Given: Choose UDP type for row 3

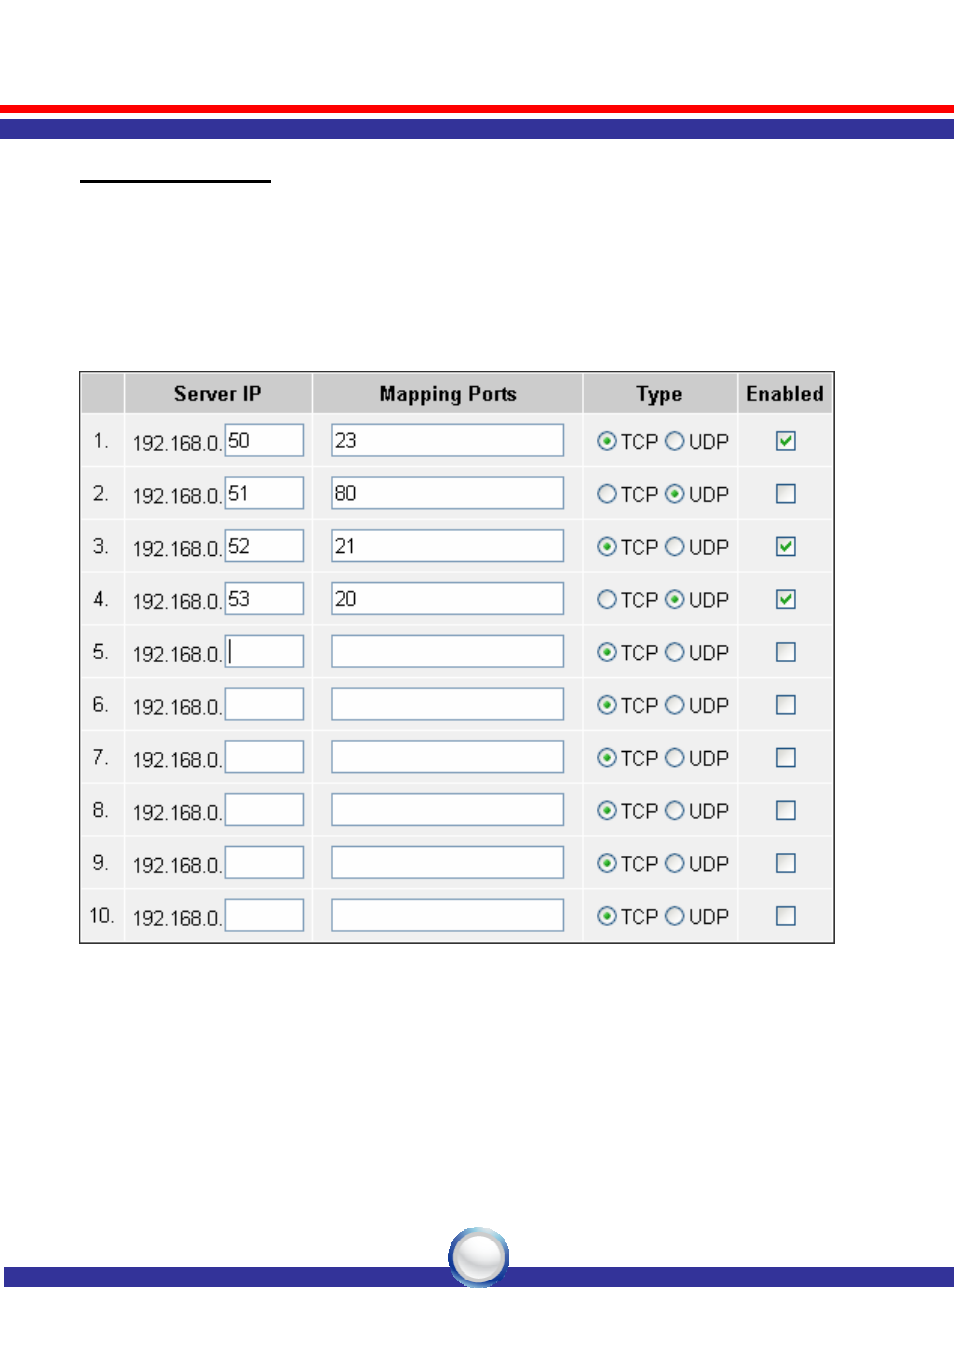Looking at the screenshot, I should [675, 547].
